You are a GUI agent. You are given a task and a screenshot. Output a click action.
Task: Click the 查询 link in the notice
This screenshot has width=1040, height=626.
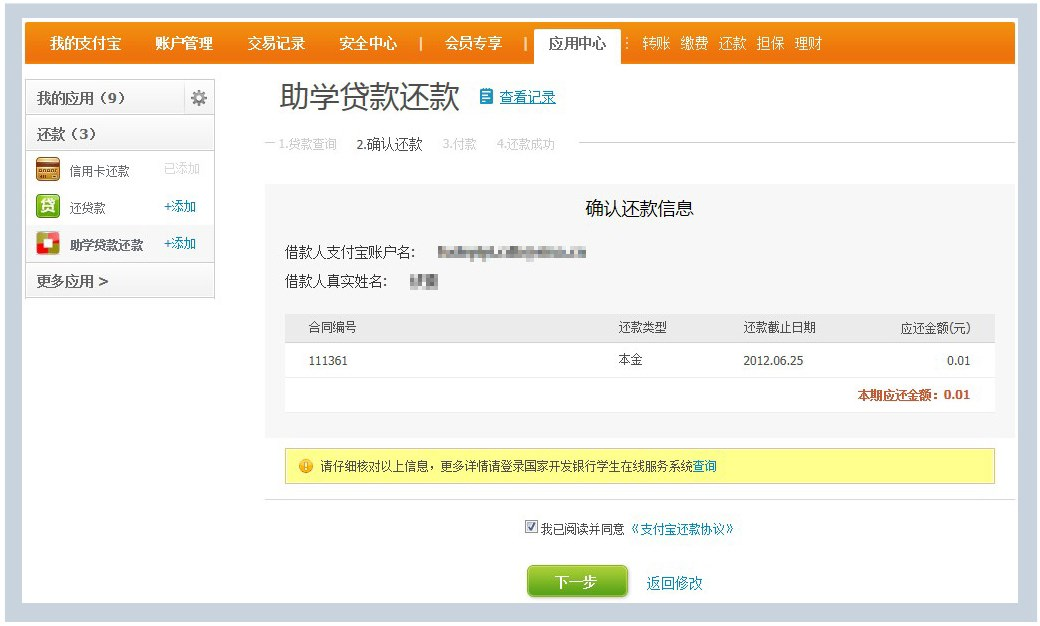click(705, 466)
